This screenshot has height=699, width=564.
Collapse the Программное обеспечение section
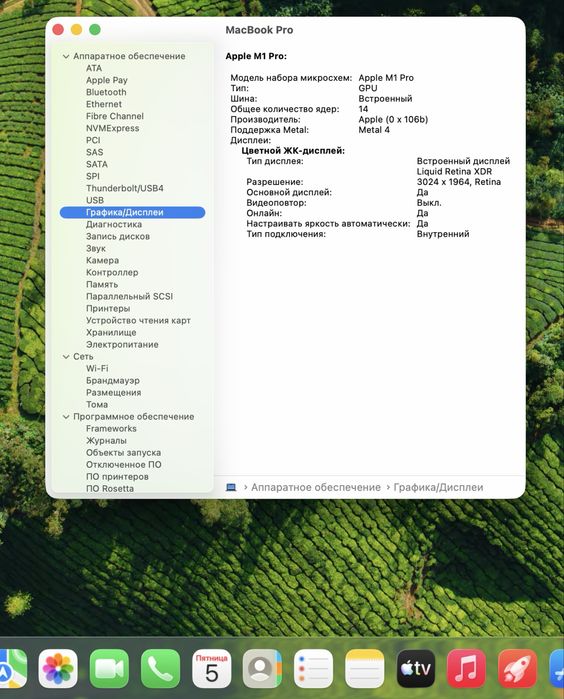[66, 417]
